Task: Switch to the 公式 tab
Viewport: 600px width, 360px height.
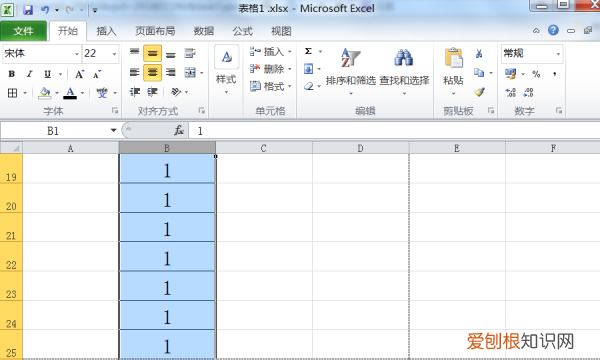Action: click(243, 31)
